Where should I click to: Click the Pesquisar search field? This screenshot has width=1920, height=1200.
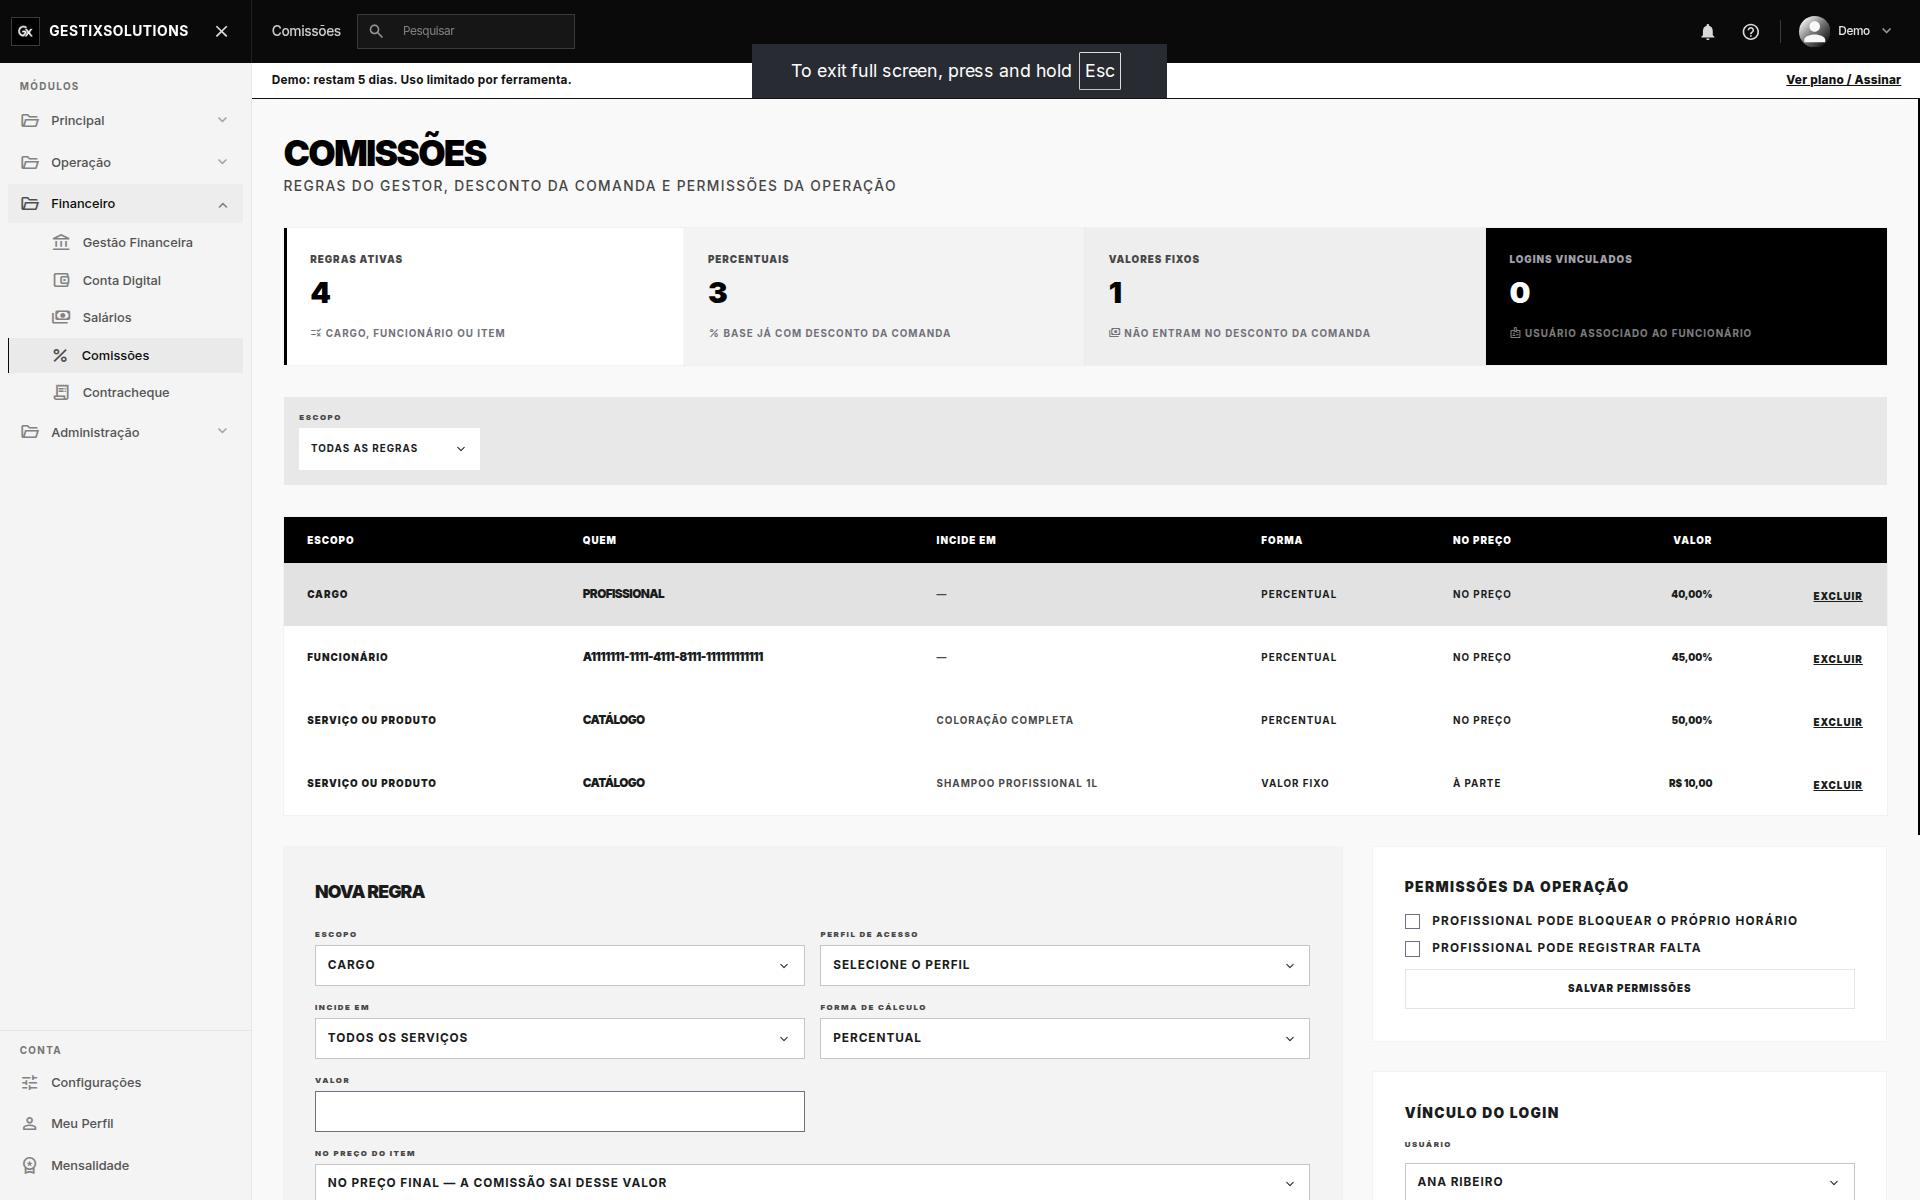(466, 31)
